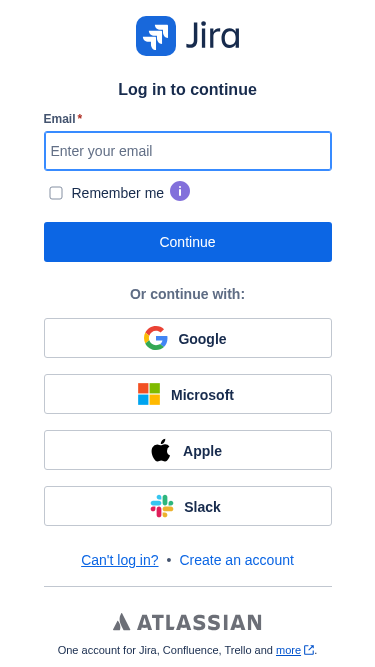The width and height of the screenshot is (375, 667).
Task: Click the blue Continue button
Action: point(188,242)
